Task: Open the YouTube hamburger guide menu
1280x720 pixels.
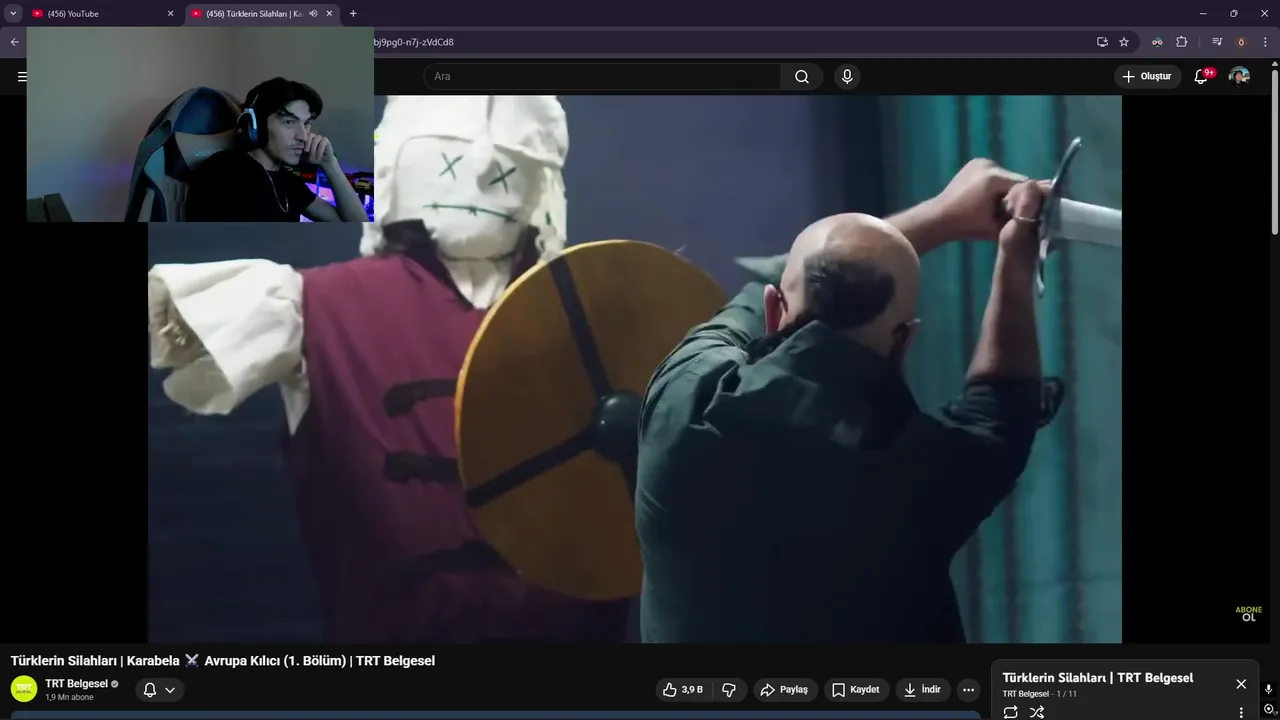Action: pos(22,76)
